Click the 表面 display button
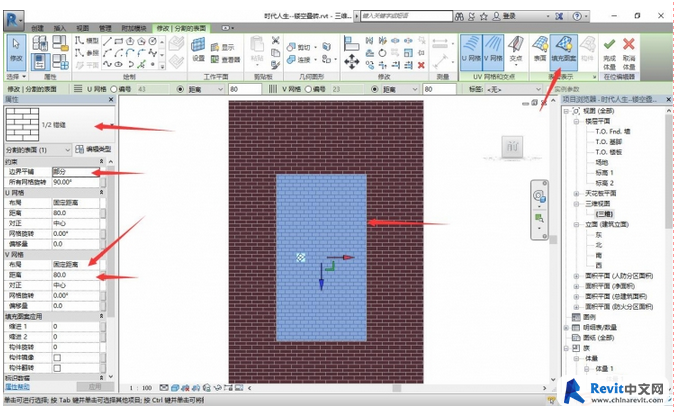This screenshot has height=412, width=674. tap(540, 49)
